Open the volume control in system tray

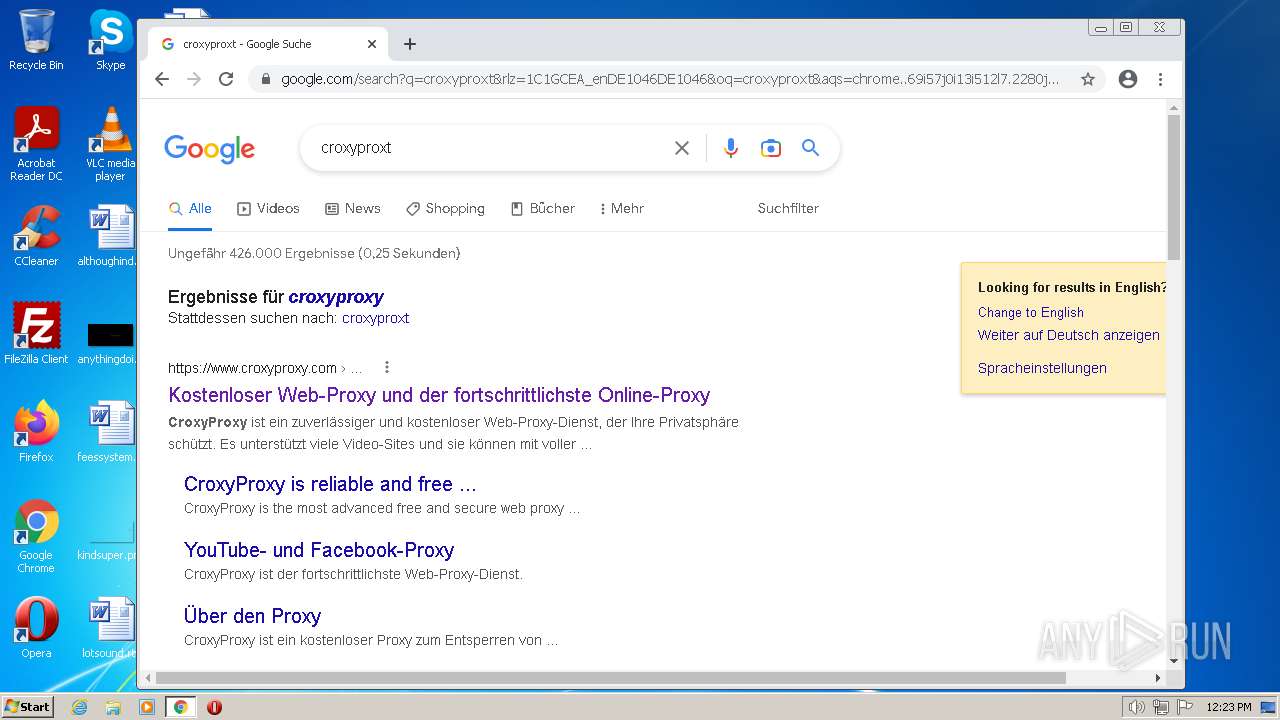pyautogui.click(x=1136, y=707)
